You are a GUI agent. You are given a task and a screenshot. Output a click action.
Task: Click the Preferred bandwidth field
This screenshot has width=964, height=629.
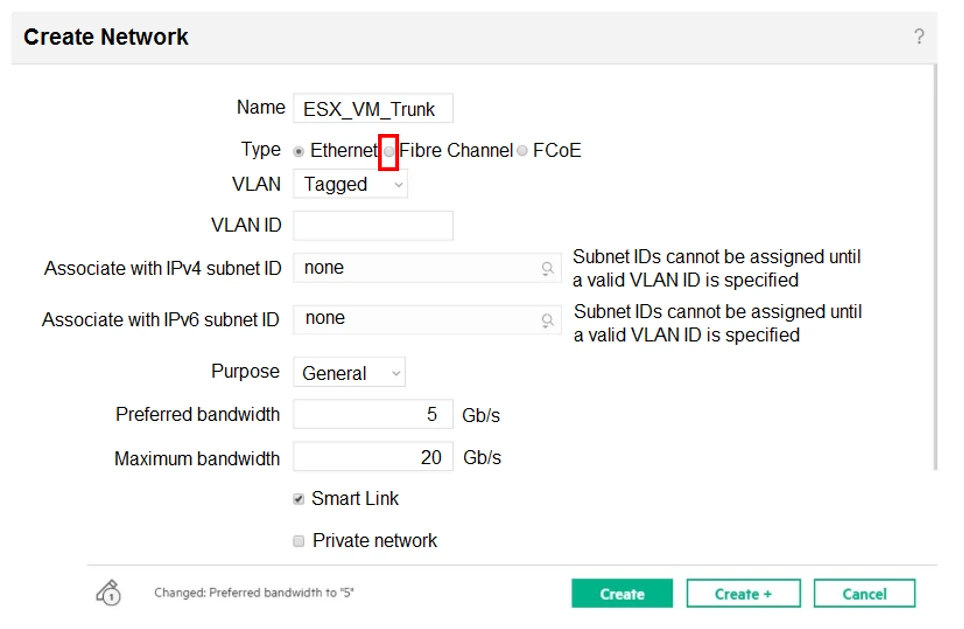coord(373,414)
